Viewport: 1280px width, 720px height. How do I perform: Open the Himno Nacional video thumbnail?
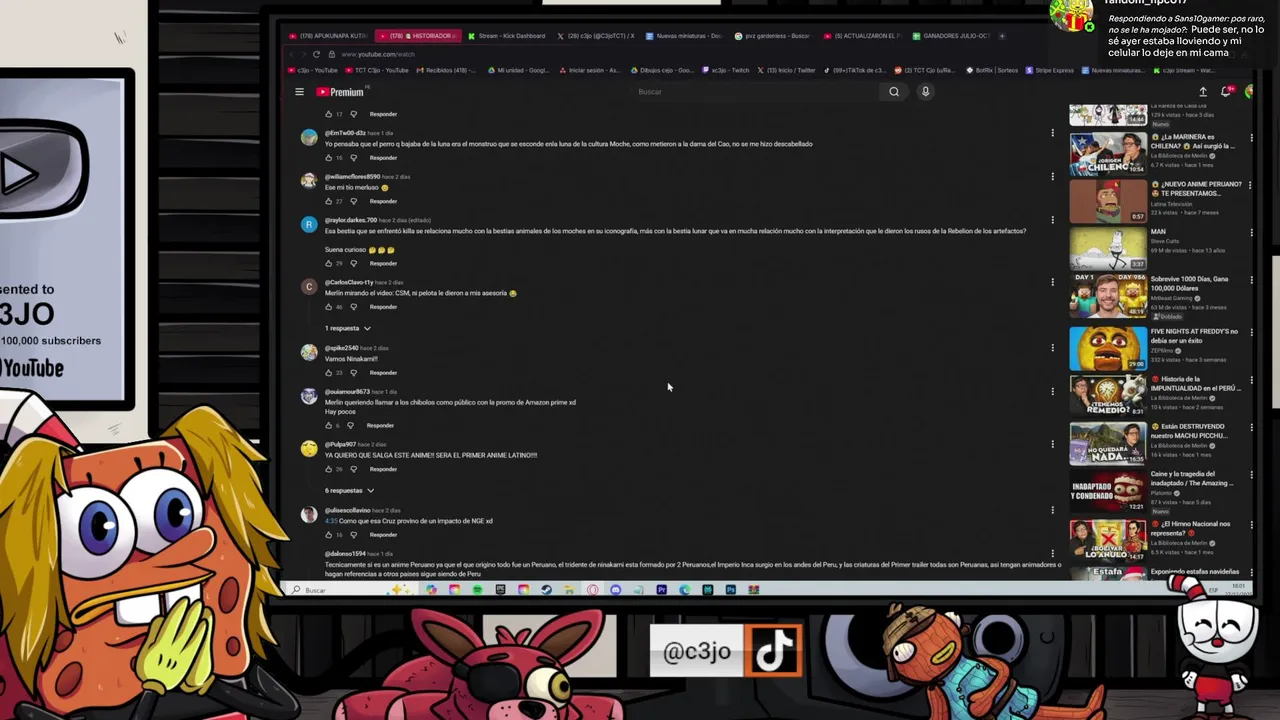1108,539
